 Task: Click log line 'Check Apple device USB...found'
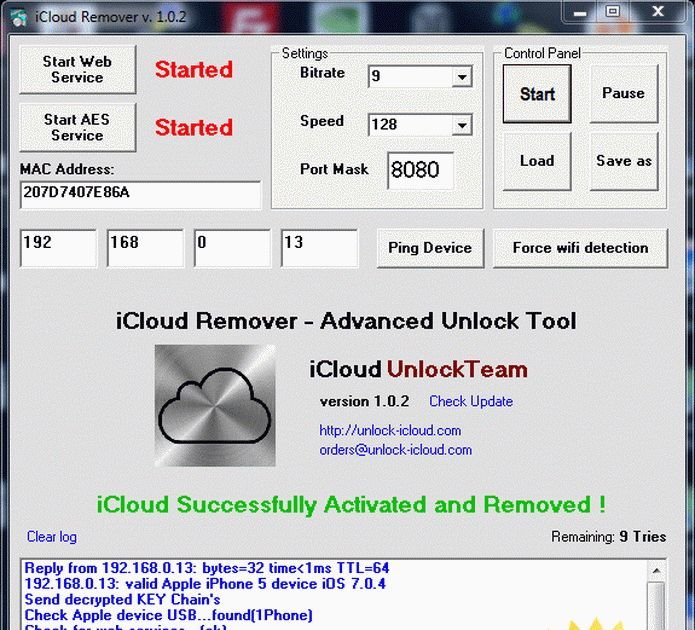[x=168, y=615]
